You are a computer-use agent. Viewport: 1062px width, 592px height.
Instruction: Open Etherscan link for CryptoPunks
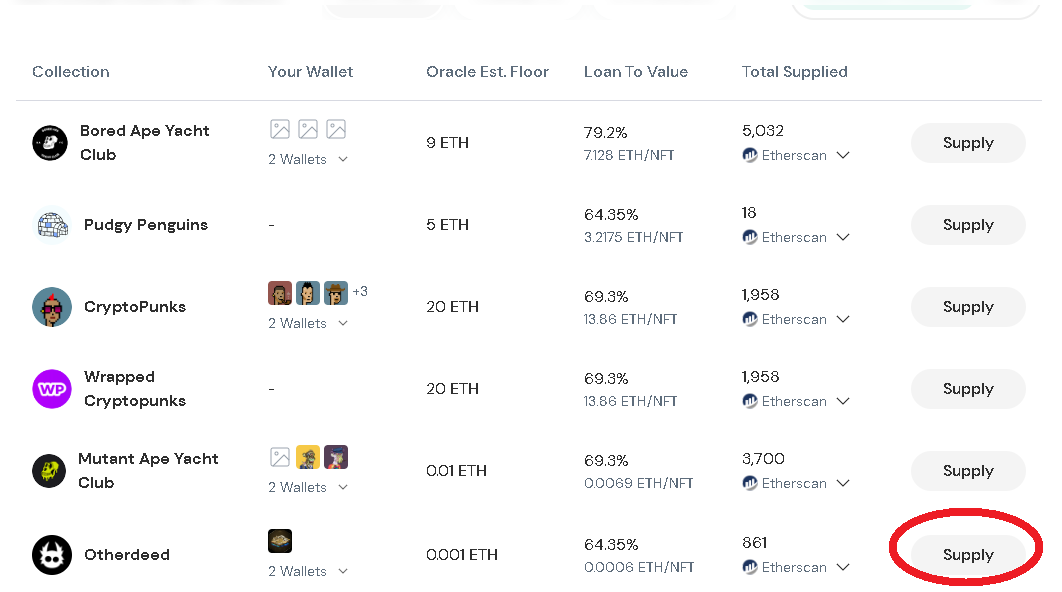[x=794, y=319]
